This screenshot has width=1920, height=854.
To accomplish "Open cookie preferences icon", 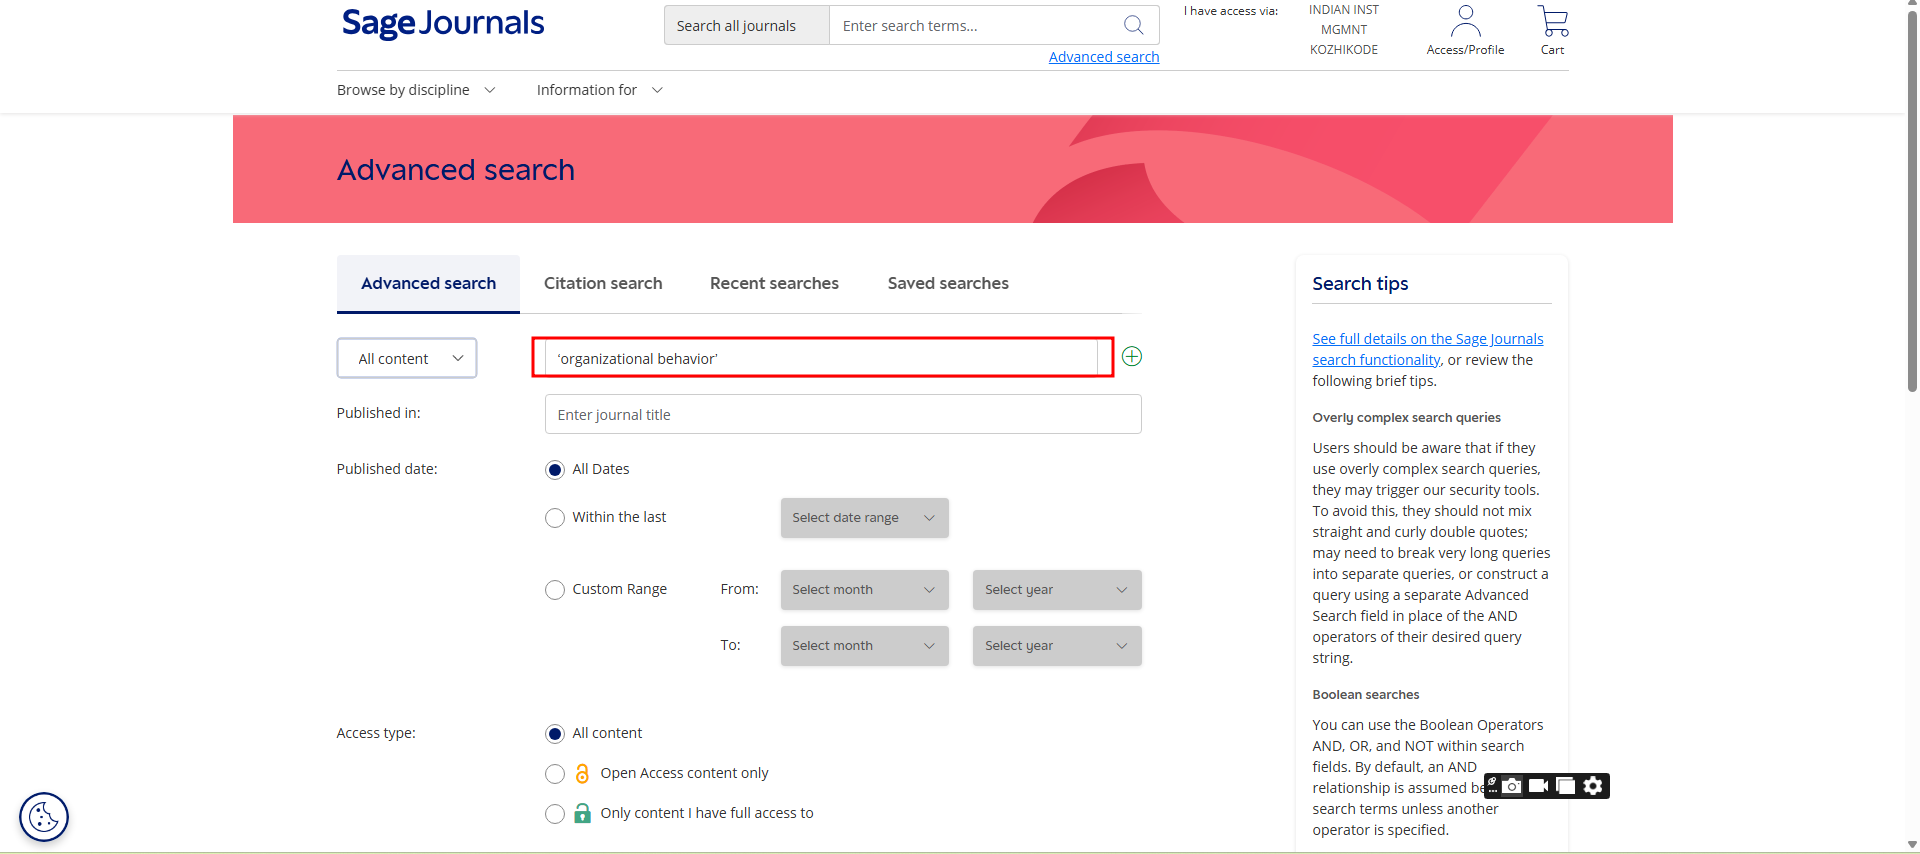I will click(x=44, y=817).
